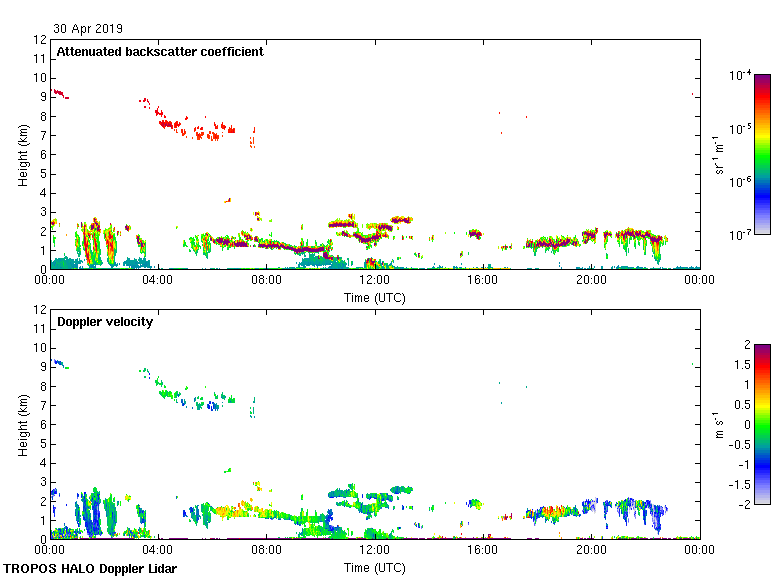Click 'Height (km)' label of the lower plot
Viewport: 780px width, 580px height.
point(22,424)
